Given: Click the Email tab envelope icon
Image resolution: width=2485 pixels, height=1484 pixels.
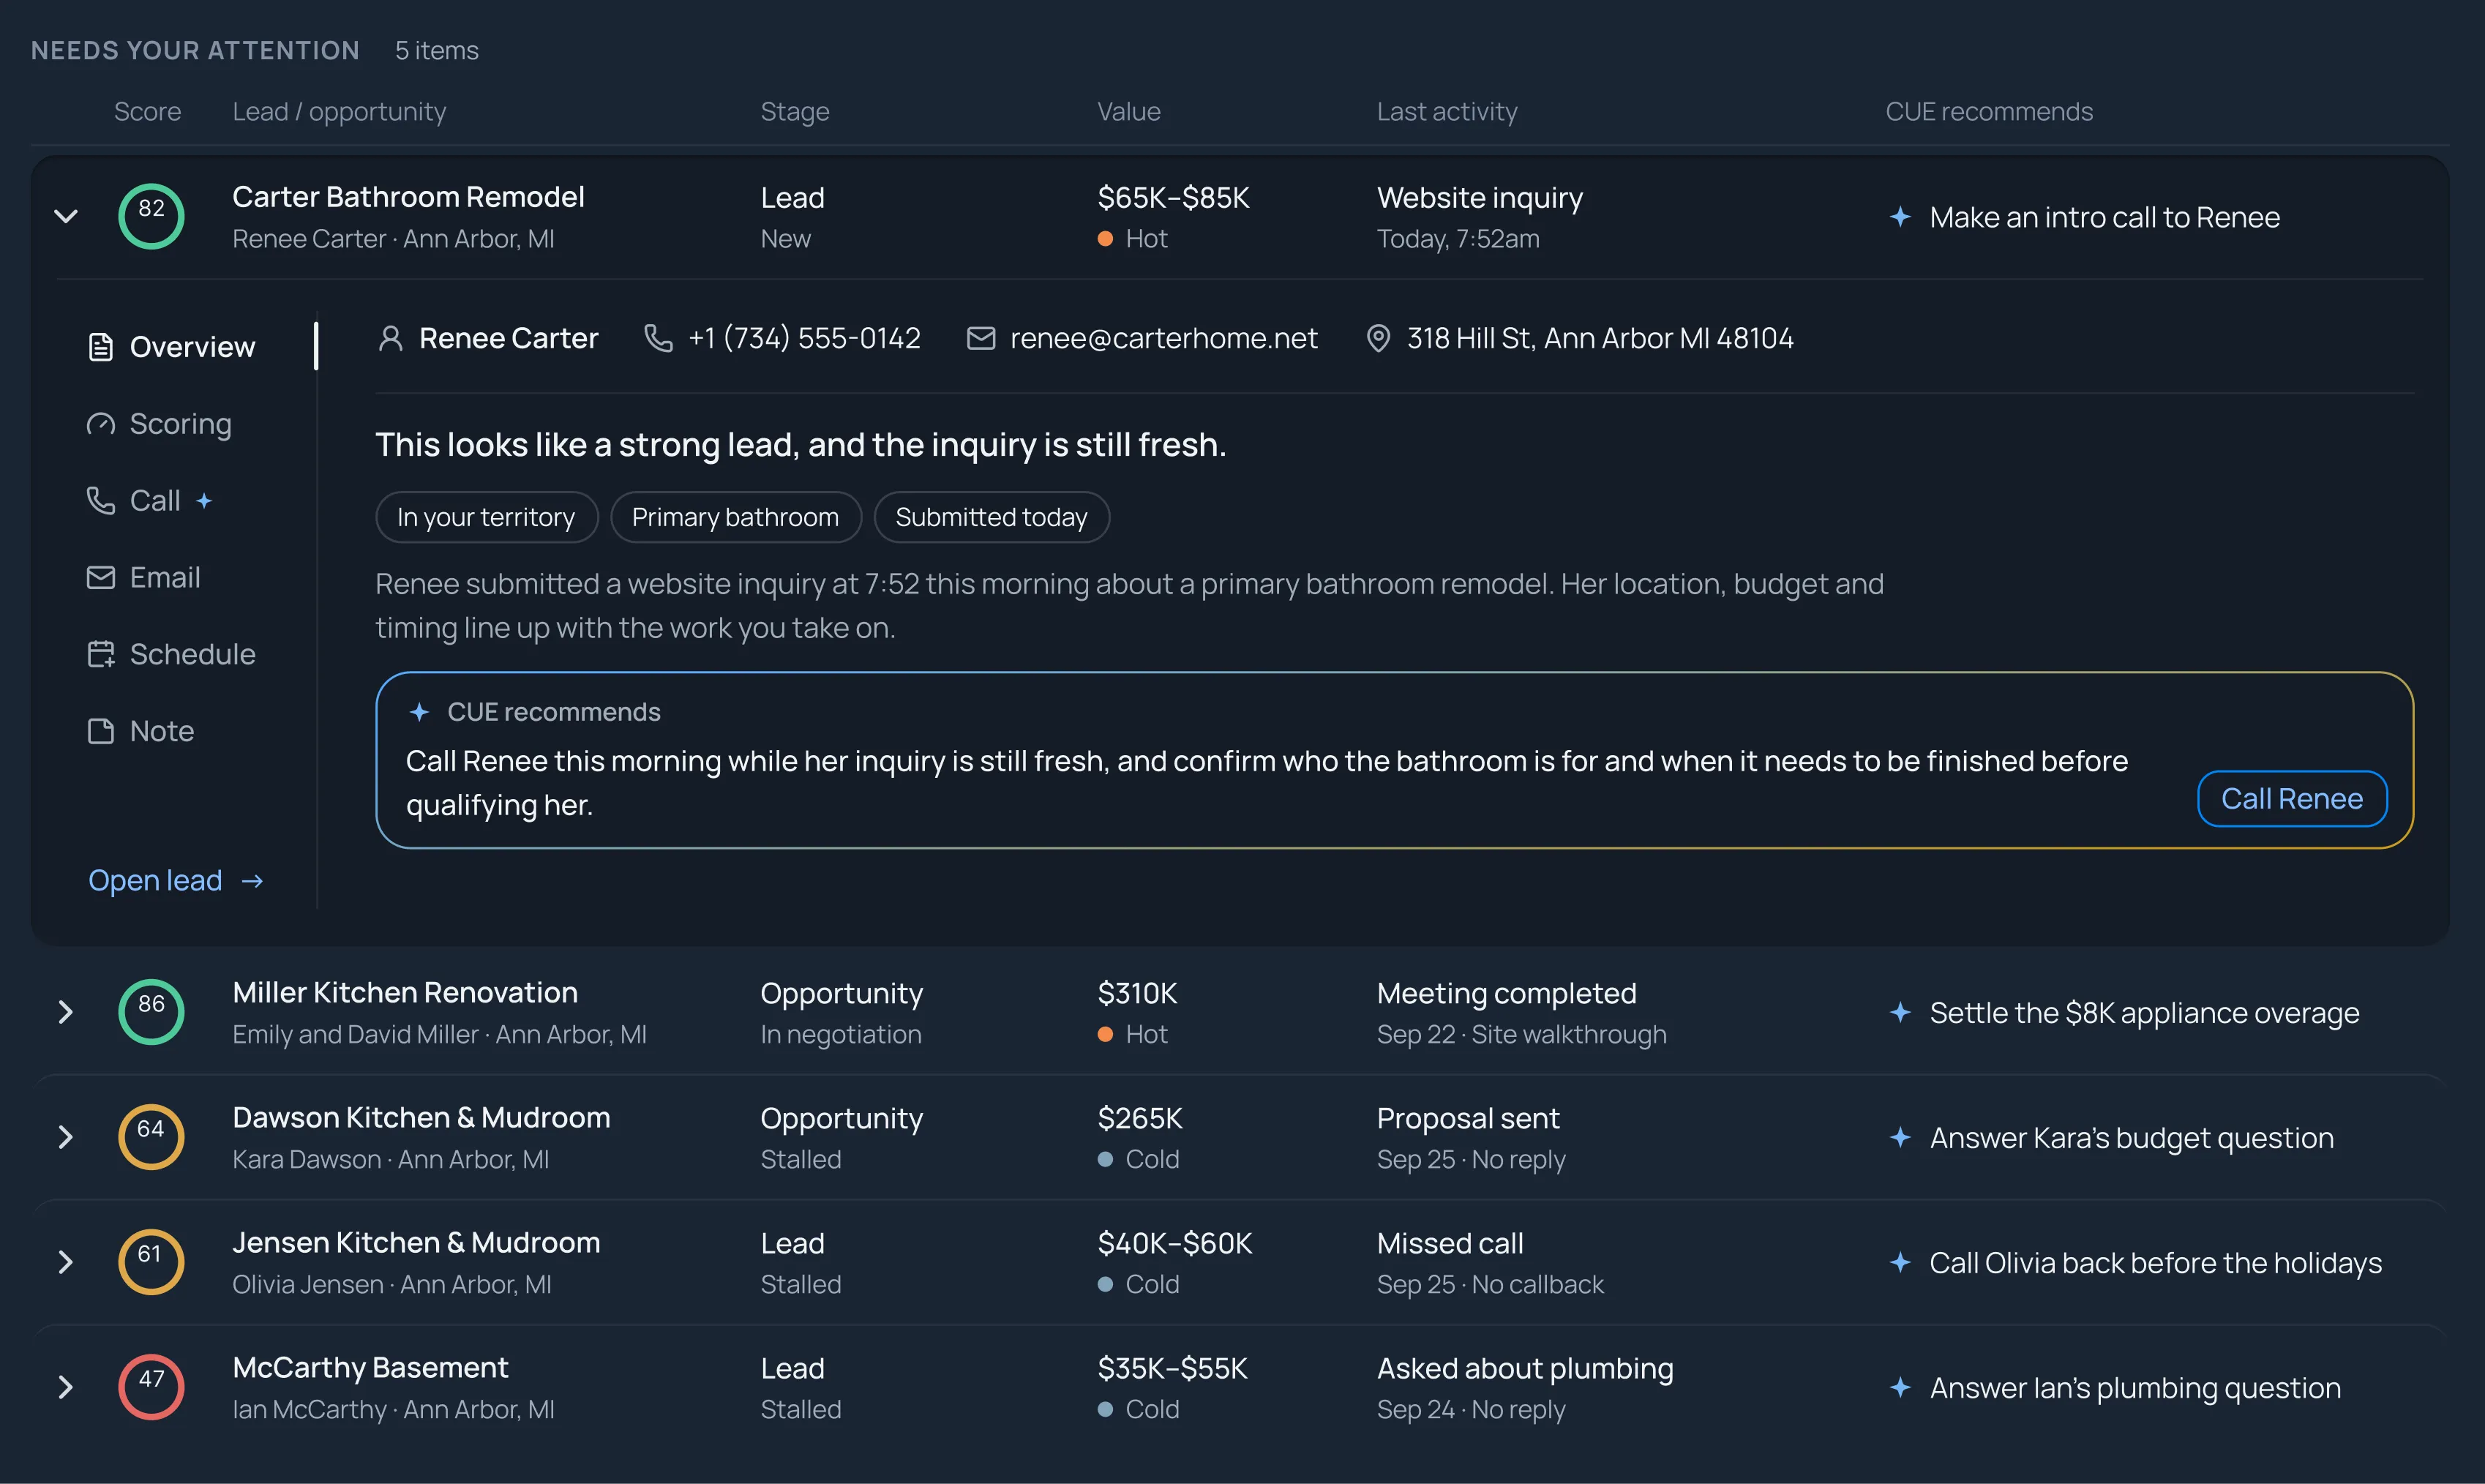Looking at the screenshot, I should (101, 578).
